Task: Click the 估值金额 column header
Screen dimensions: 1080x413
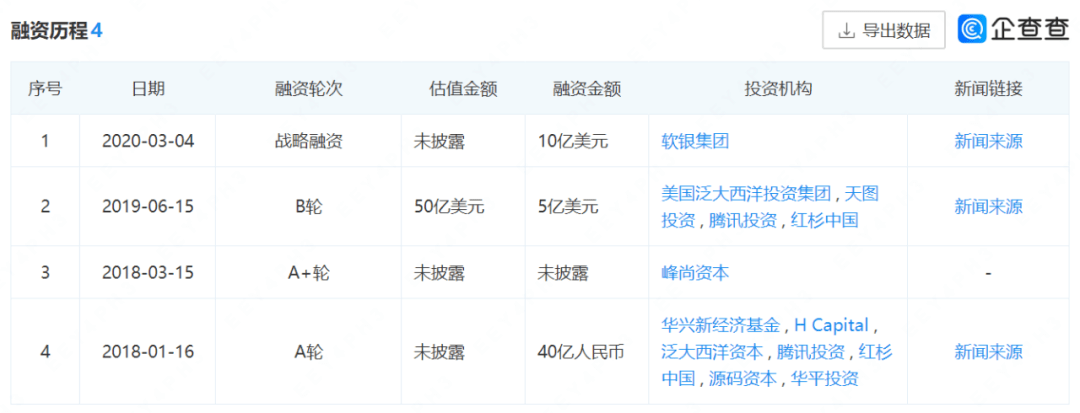Action: [463, 89]
